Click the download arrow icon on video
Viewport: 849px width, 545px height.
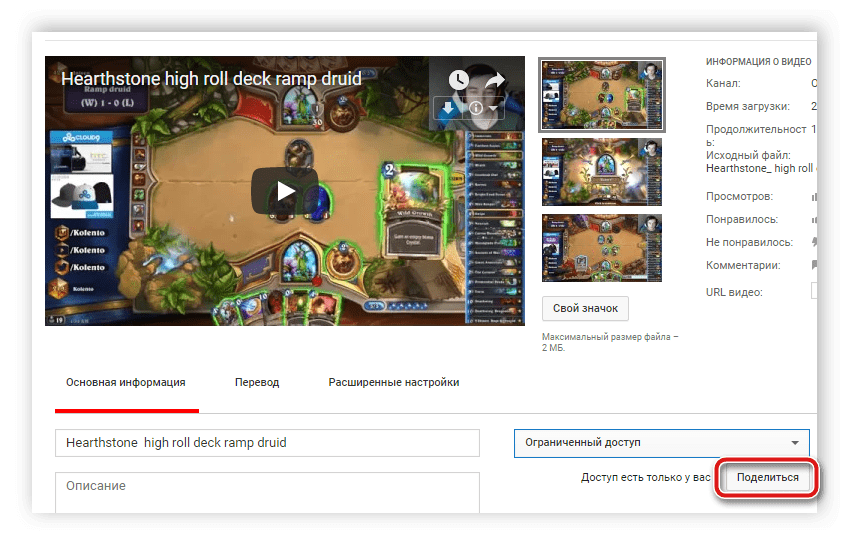448,109
